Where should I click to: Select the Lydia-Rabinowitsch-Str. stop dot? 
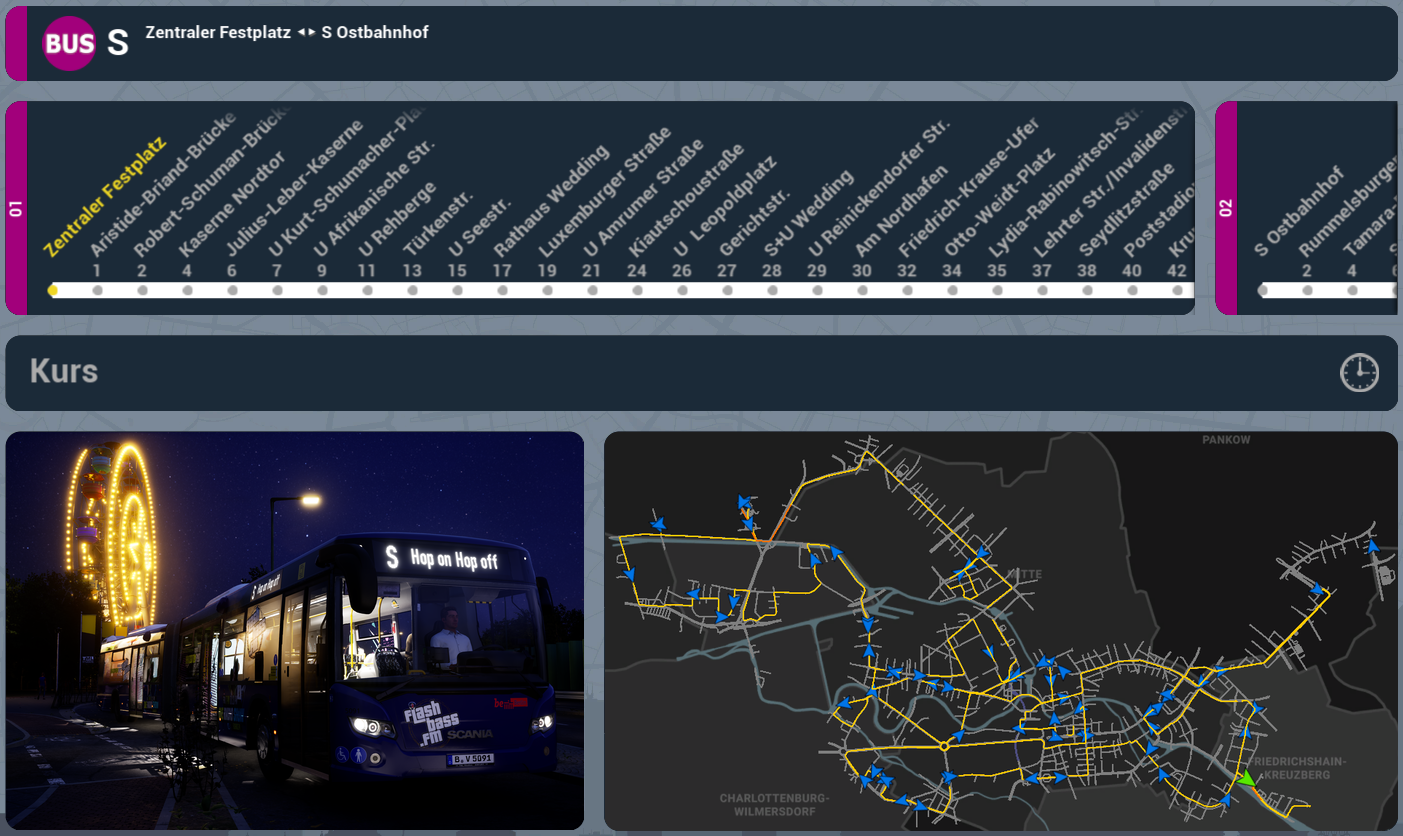tap(997, 290)
